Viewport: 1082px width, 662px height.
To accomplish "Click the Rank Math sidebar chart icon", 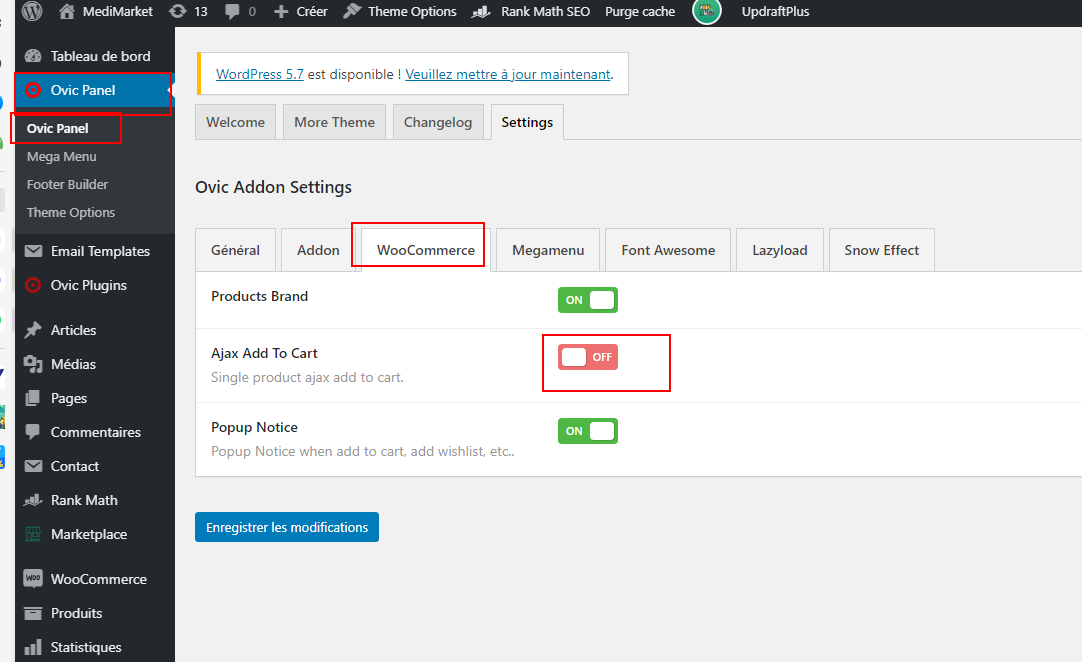I will tap(33, 500).
